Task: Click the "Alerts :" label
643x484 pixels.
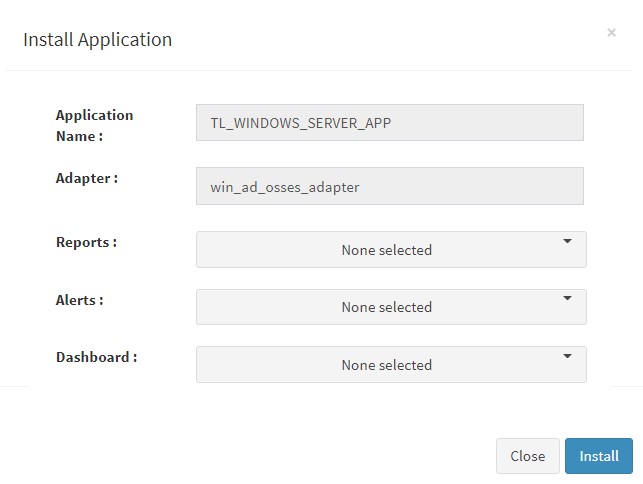Action: pyautogui.click(x=80, y=300)
